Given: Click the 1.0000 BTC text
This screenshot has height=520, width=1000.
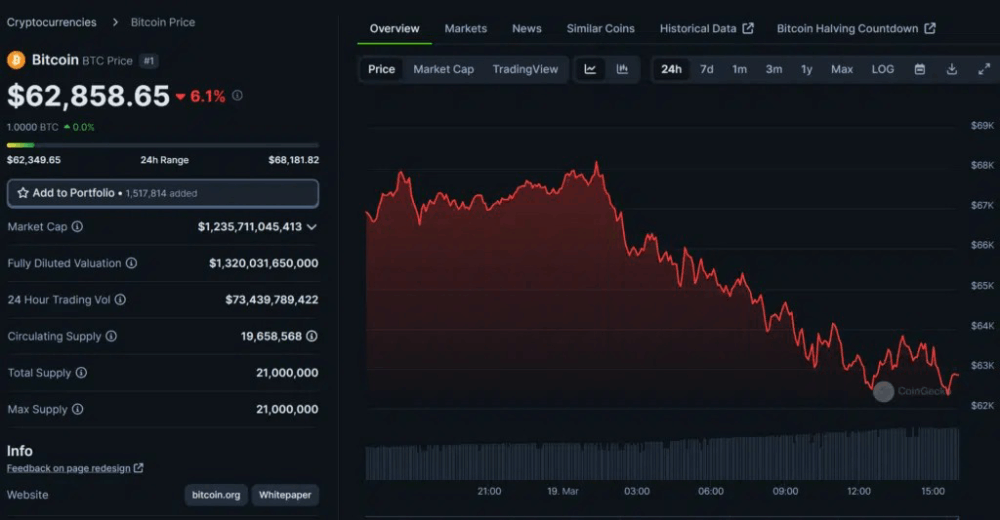Looking at the screenshot, I should click(x=33, y=127).
